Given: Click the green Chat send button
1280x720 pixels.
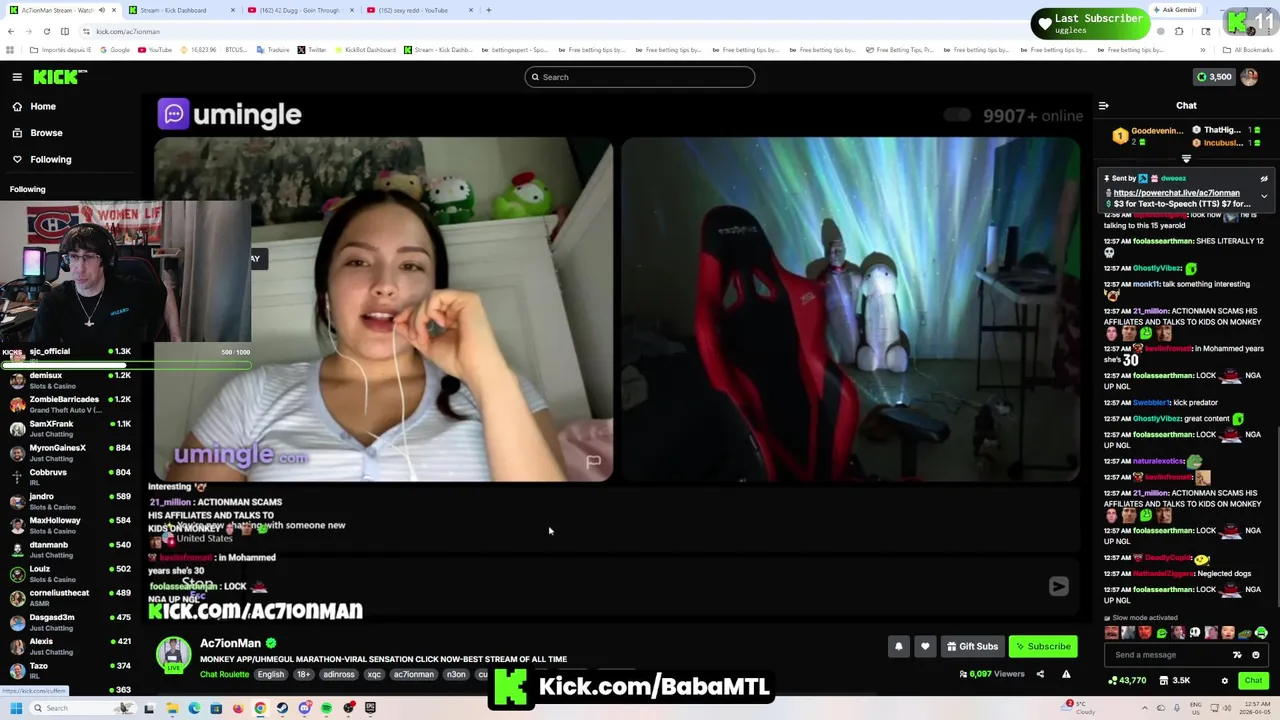Looking at the screenshot, I should (1253, 681).
